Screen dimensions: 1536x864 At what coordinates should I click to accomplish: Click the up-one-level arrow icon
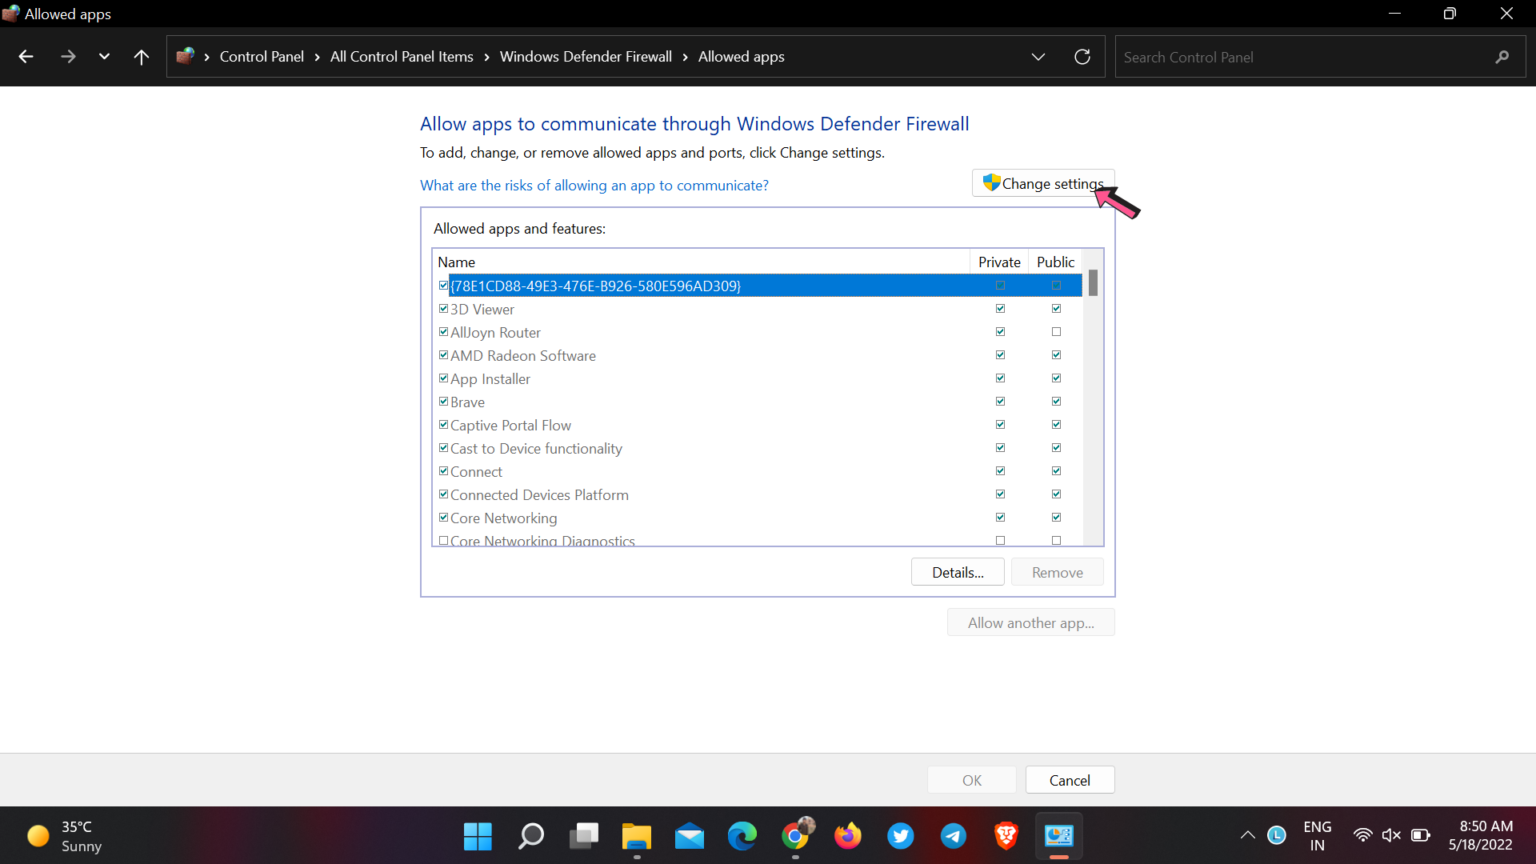[141, 56]
